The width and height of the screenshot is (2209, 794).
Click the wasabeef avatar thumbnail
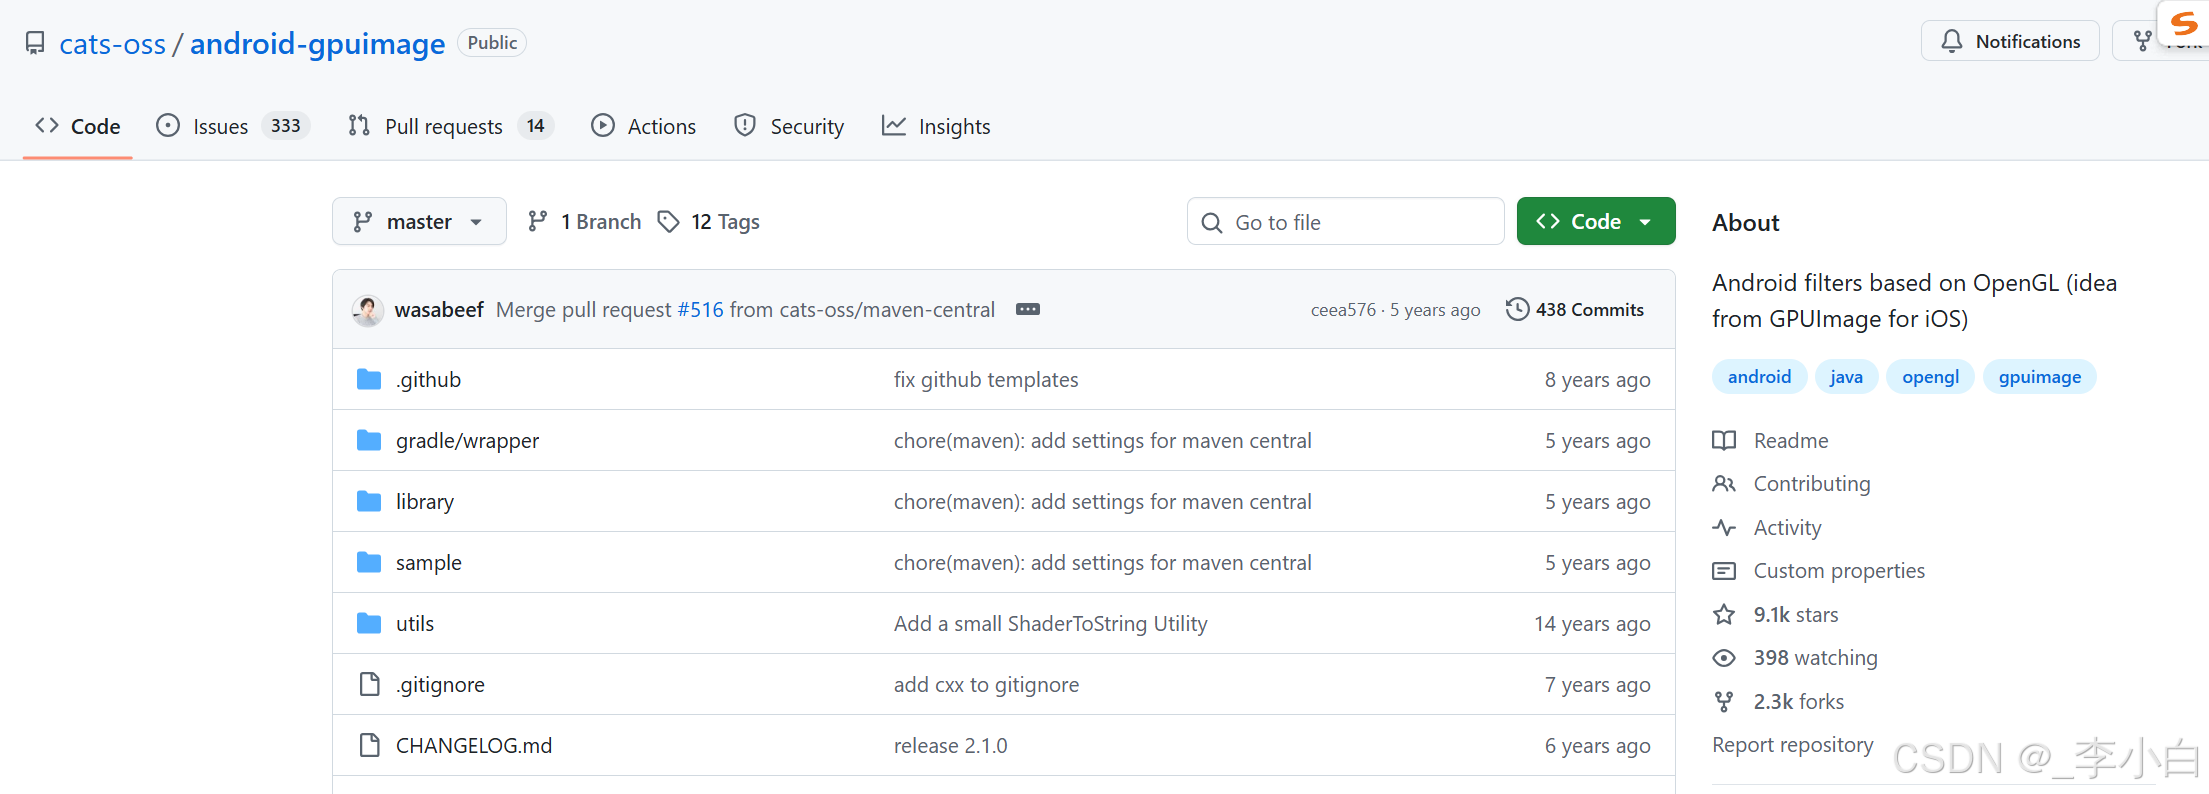coord(368,310)
